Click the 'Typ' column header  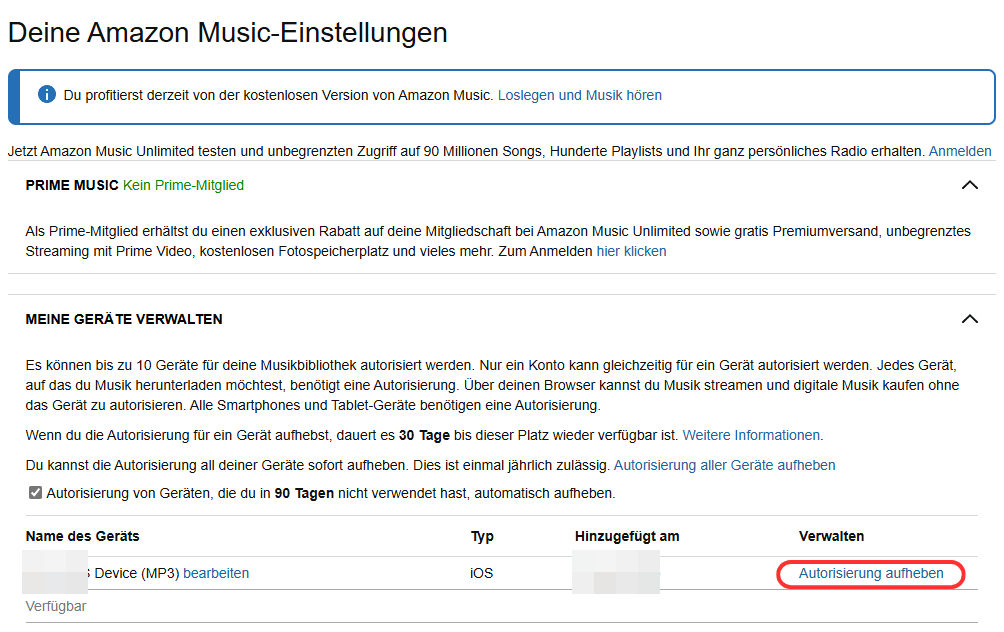482,537
